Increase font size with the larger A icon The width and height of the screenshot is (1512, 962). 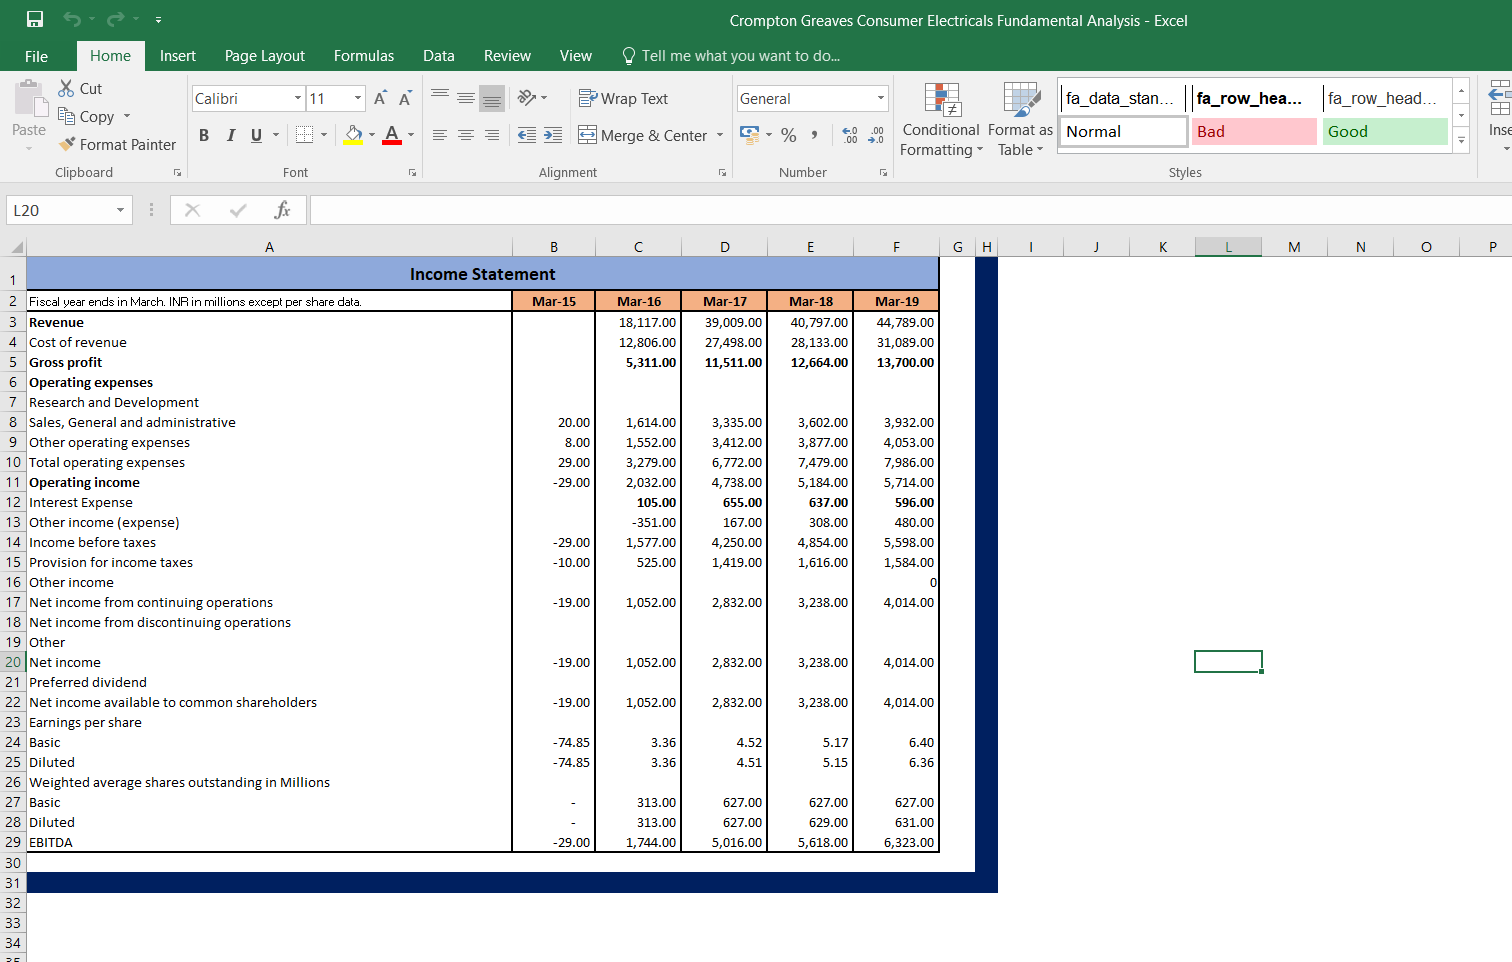(x=380, y=98)
